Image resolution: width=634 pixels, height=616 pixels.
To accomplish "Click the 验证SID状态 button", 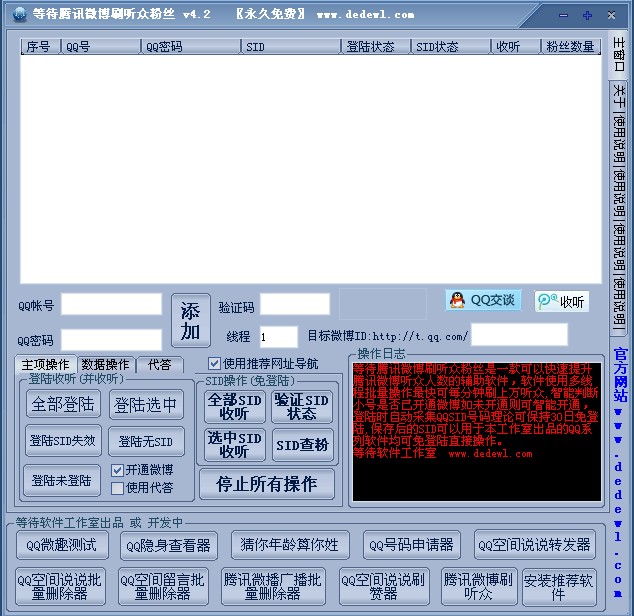I will click(x=302, y=407).
